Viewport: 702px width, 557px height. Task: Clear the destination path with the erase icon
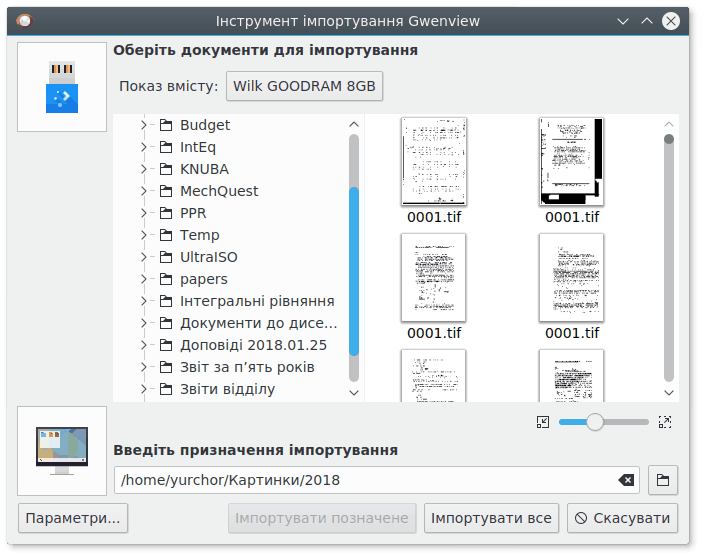click(x=626, y=480)
